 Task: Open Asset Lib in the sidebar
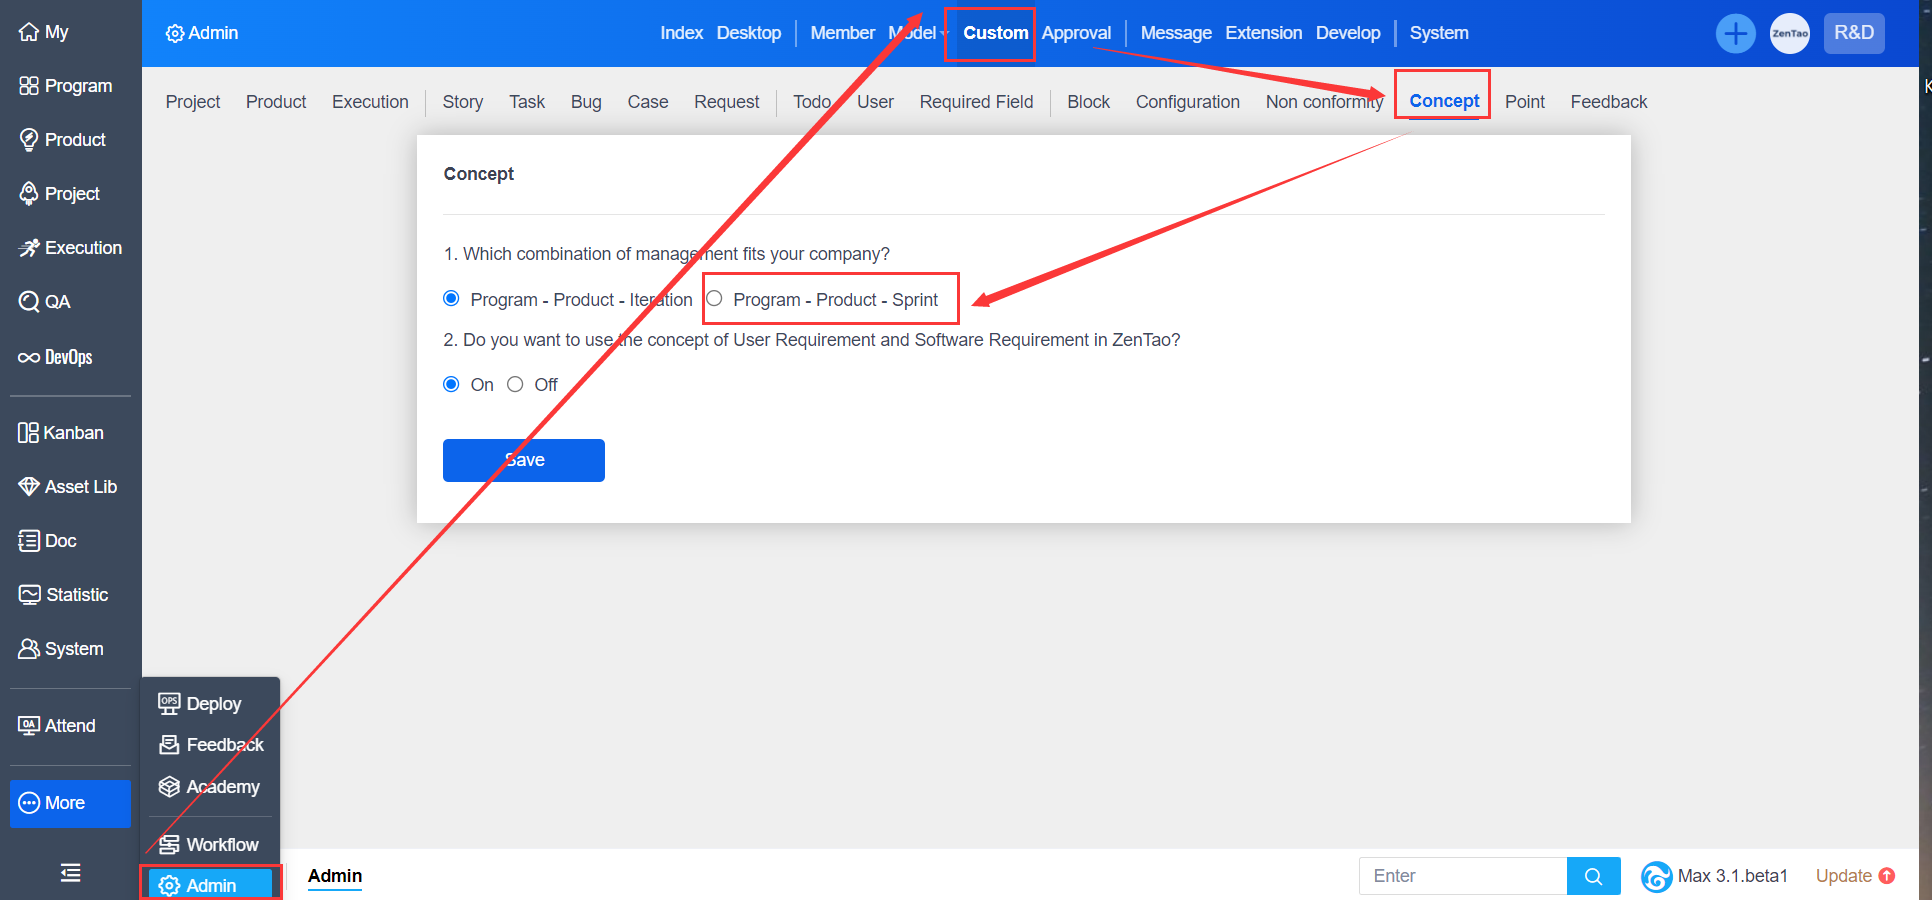tap(68, 487)
